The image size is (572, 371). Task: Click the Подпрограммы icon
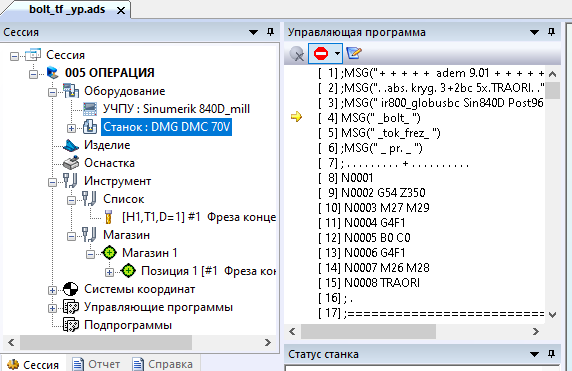tap(71, 325)
